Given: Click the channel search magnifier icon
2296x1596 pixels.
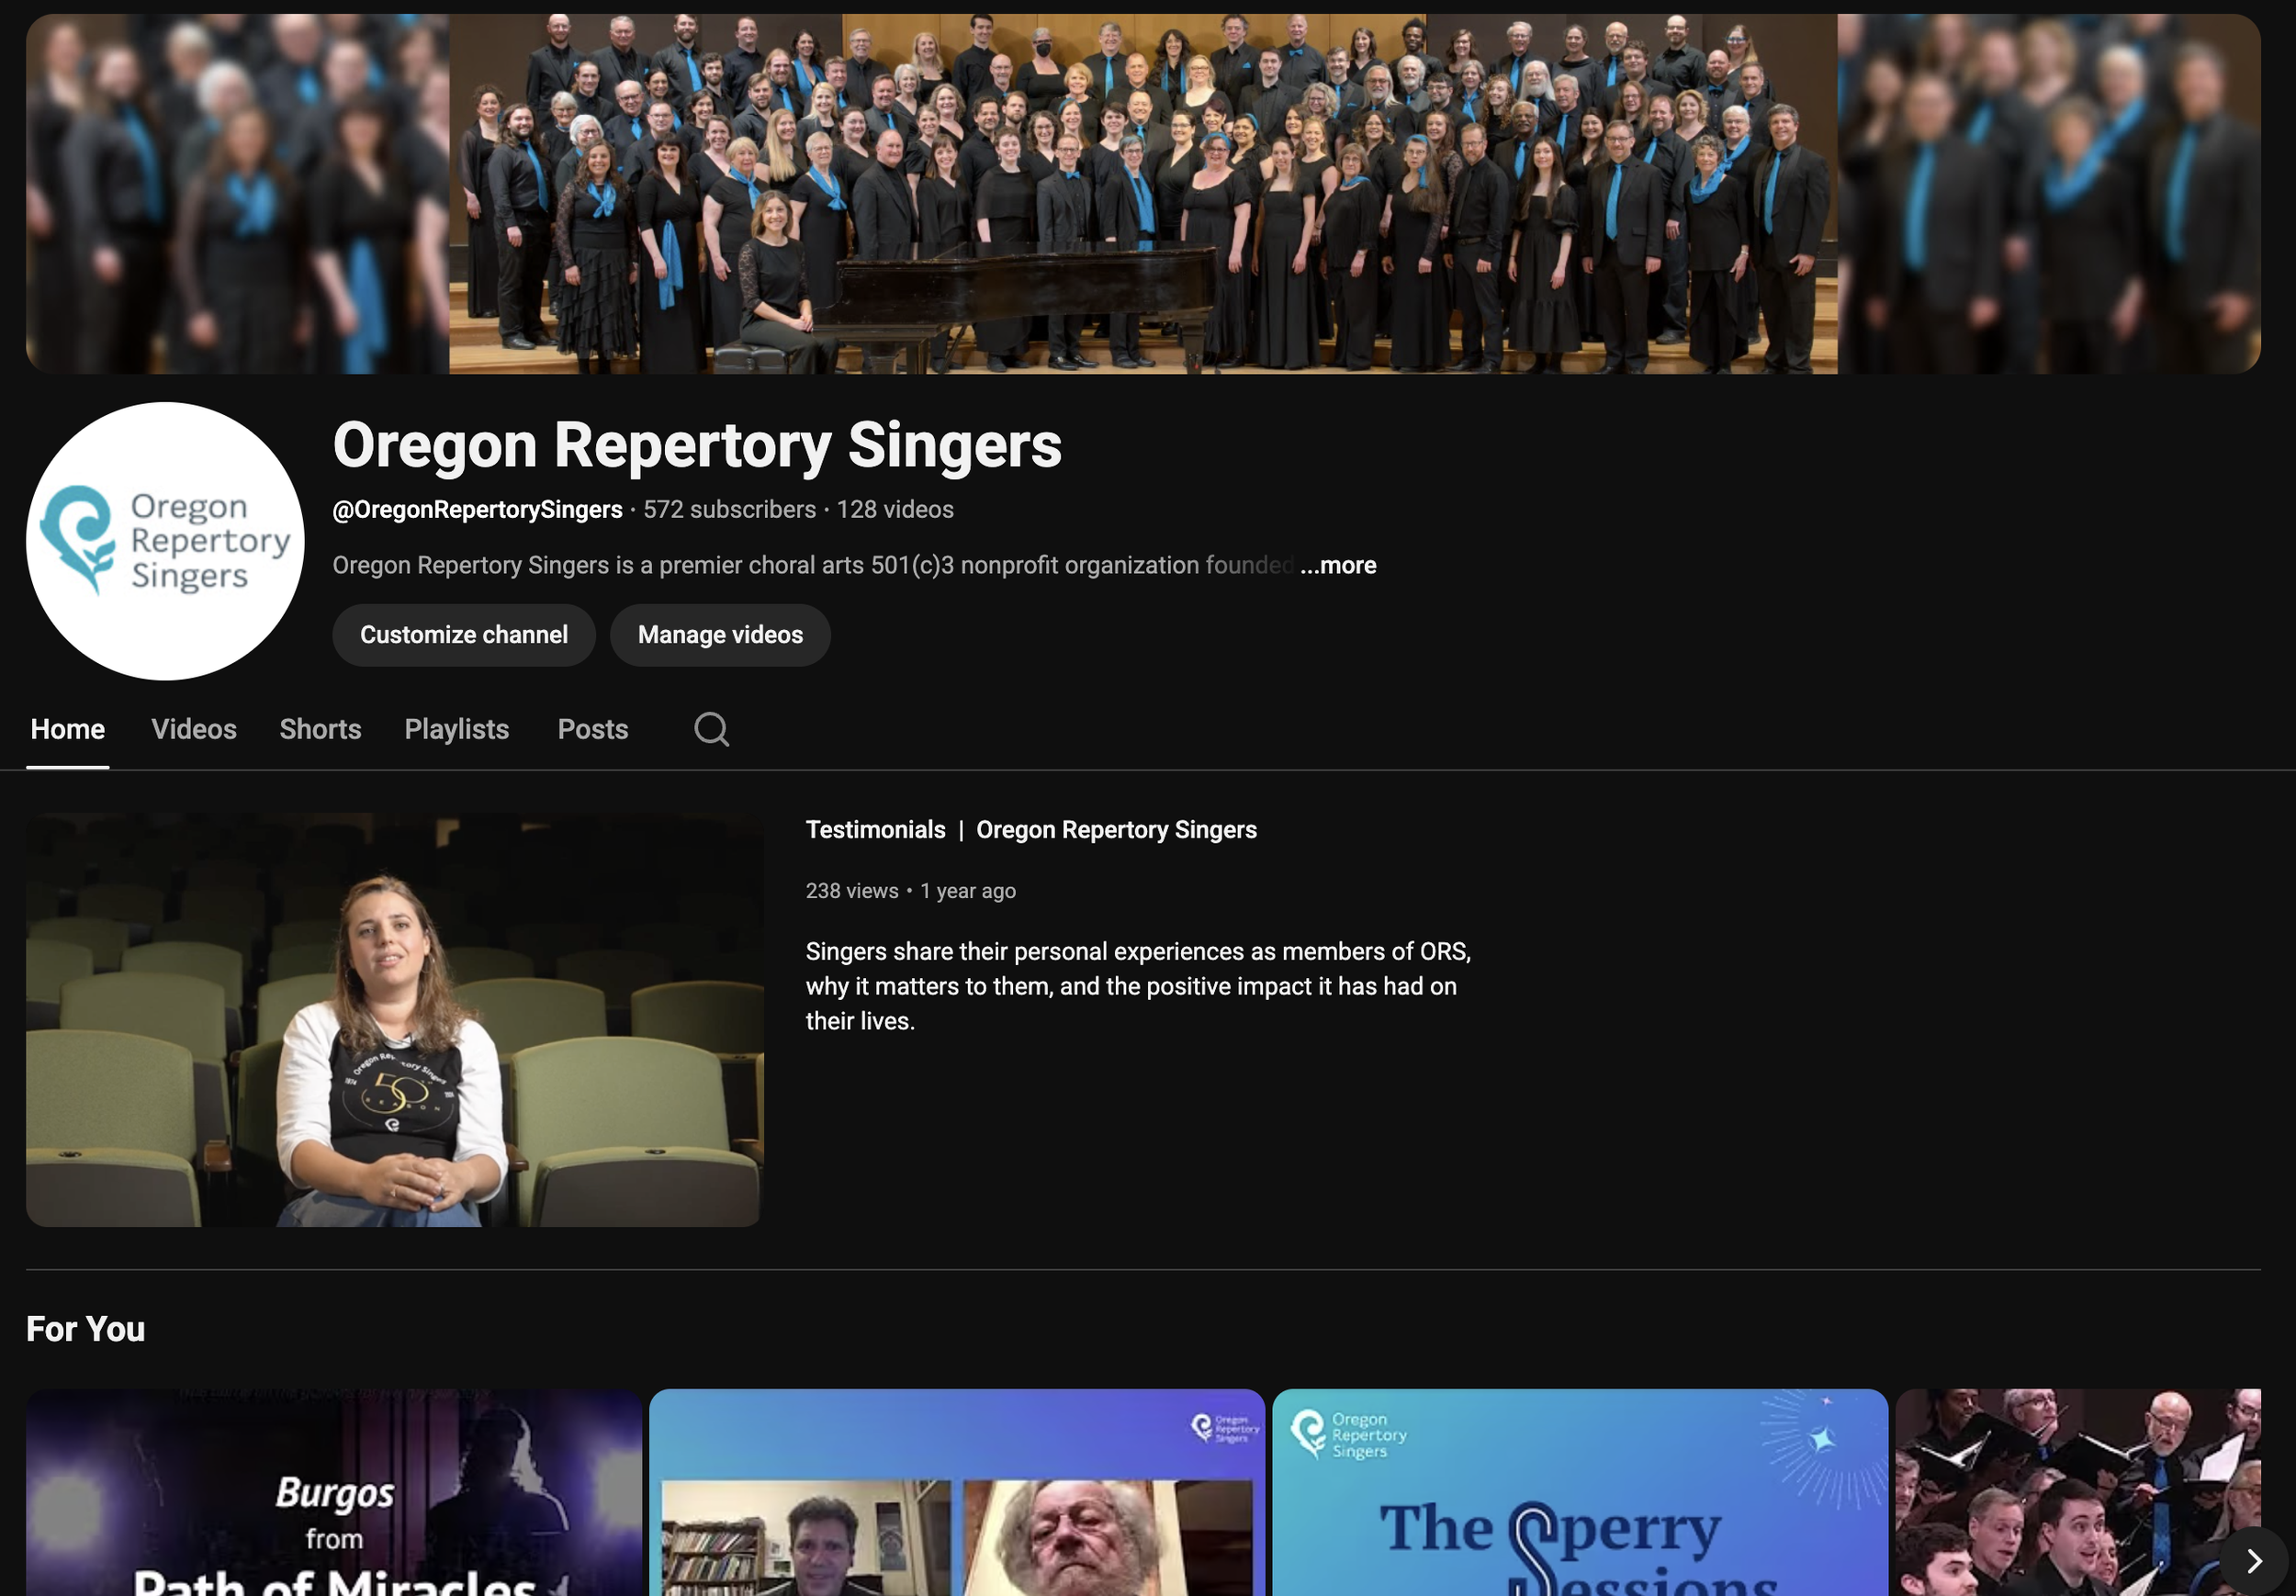Looking at the screenshot, I should coord(711,729).
